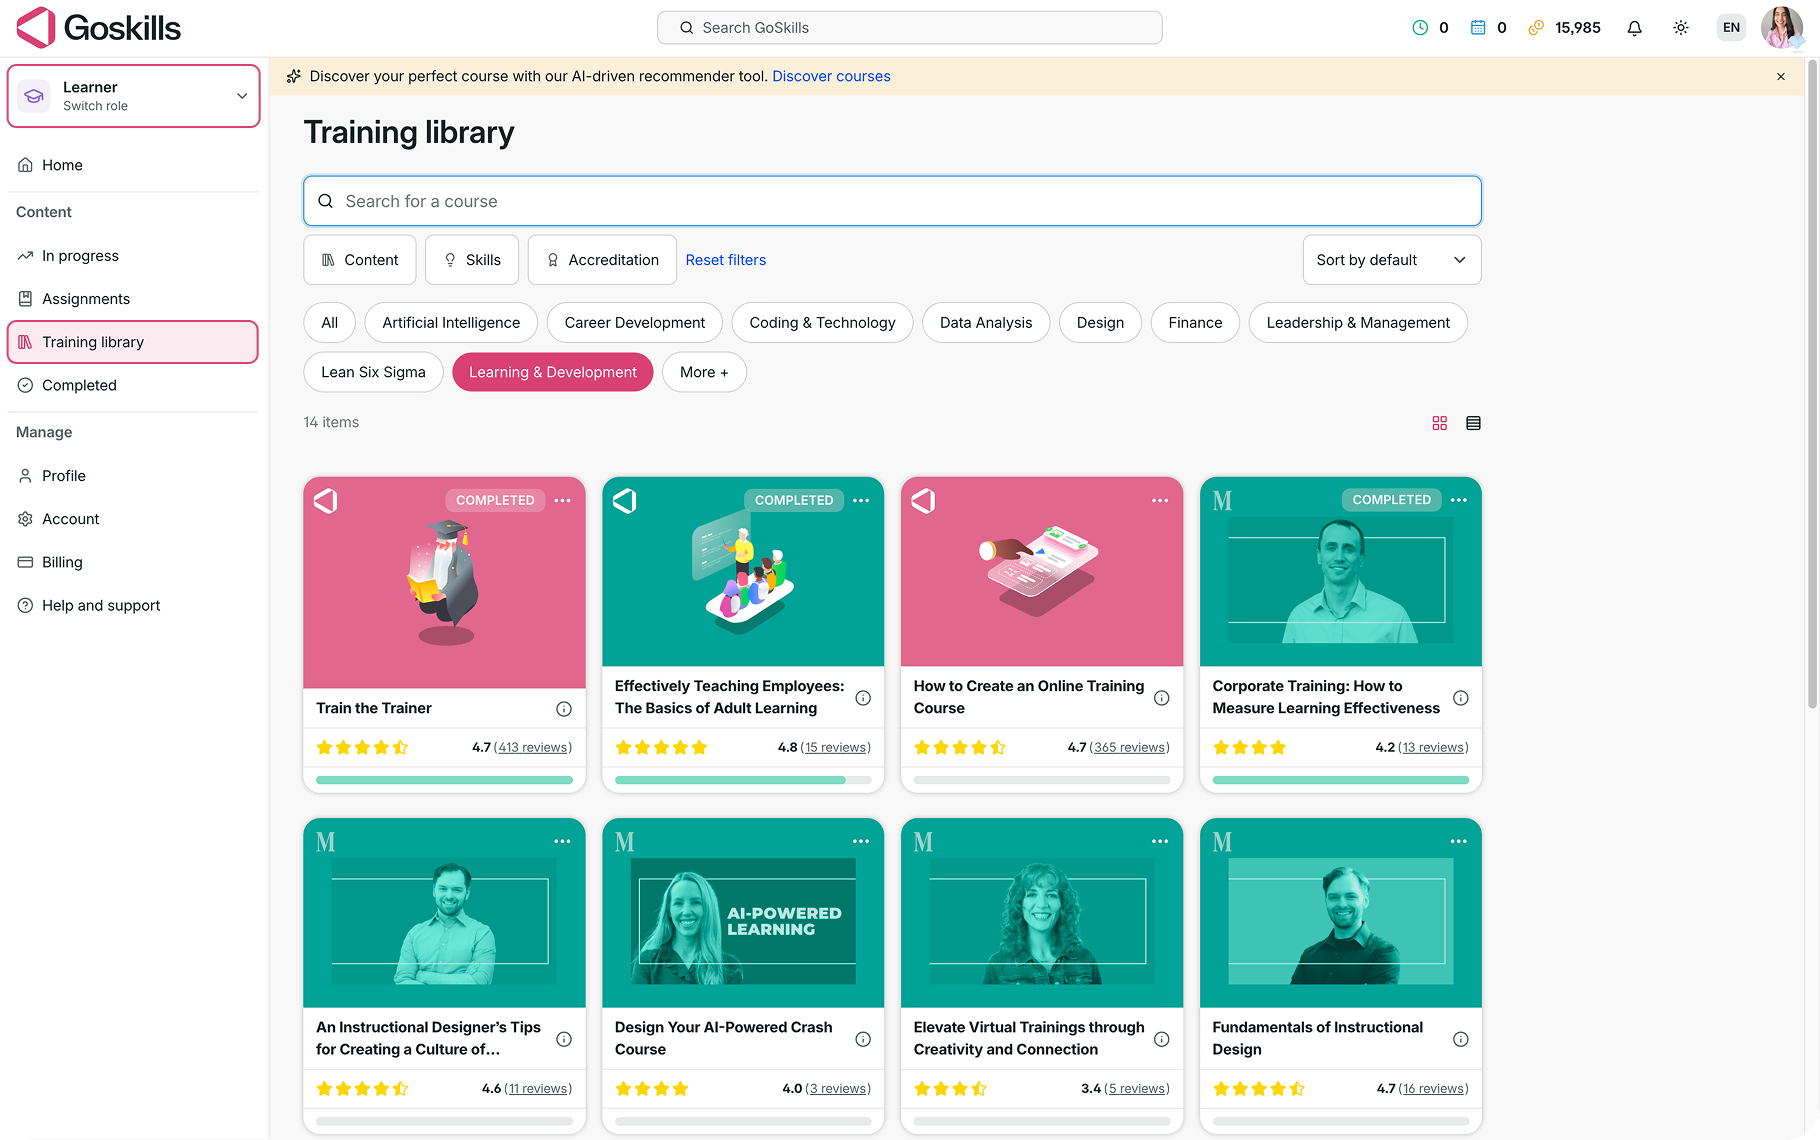This screenshot has width=1820, height=1140.
Task: Click the clock hours counter icon
Action: click(x=1420, y=28)
